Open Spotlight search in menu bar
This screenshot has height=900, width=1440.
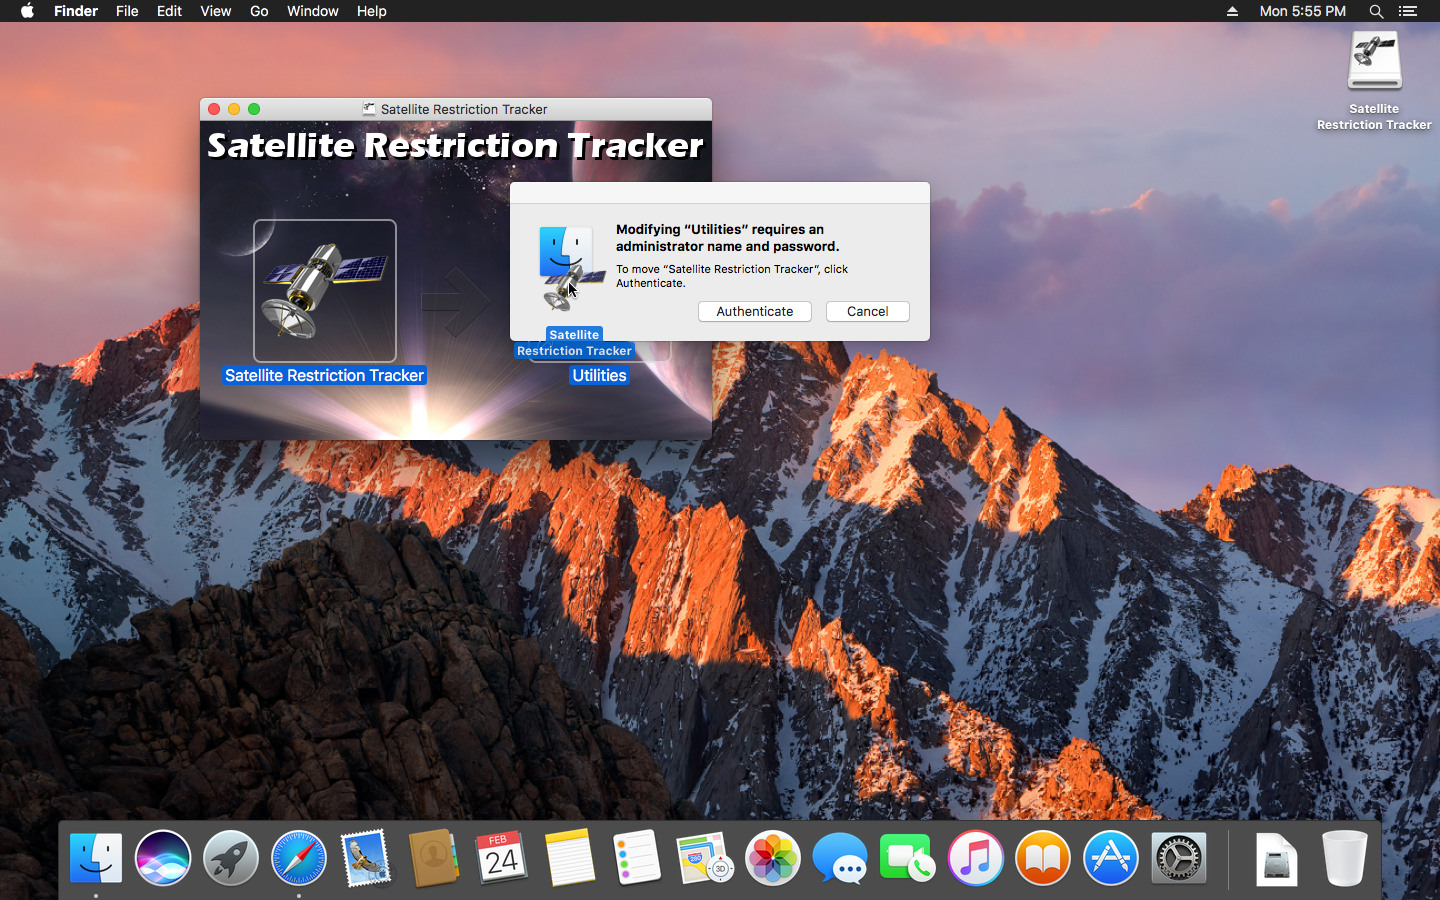click(x=1376, y=11)
